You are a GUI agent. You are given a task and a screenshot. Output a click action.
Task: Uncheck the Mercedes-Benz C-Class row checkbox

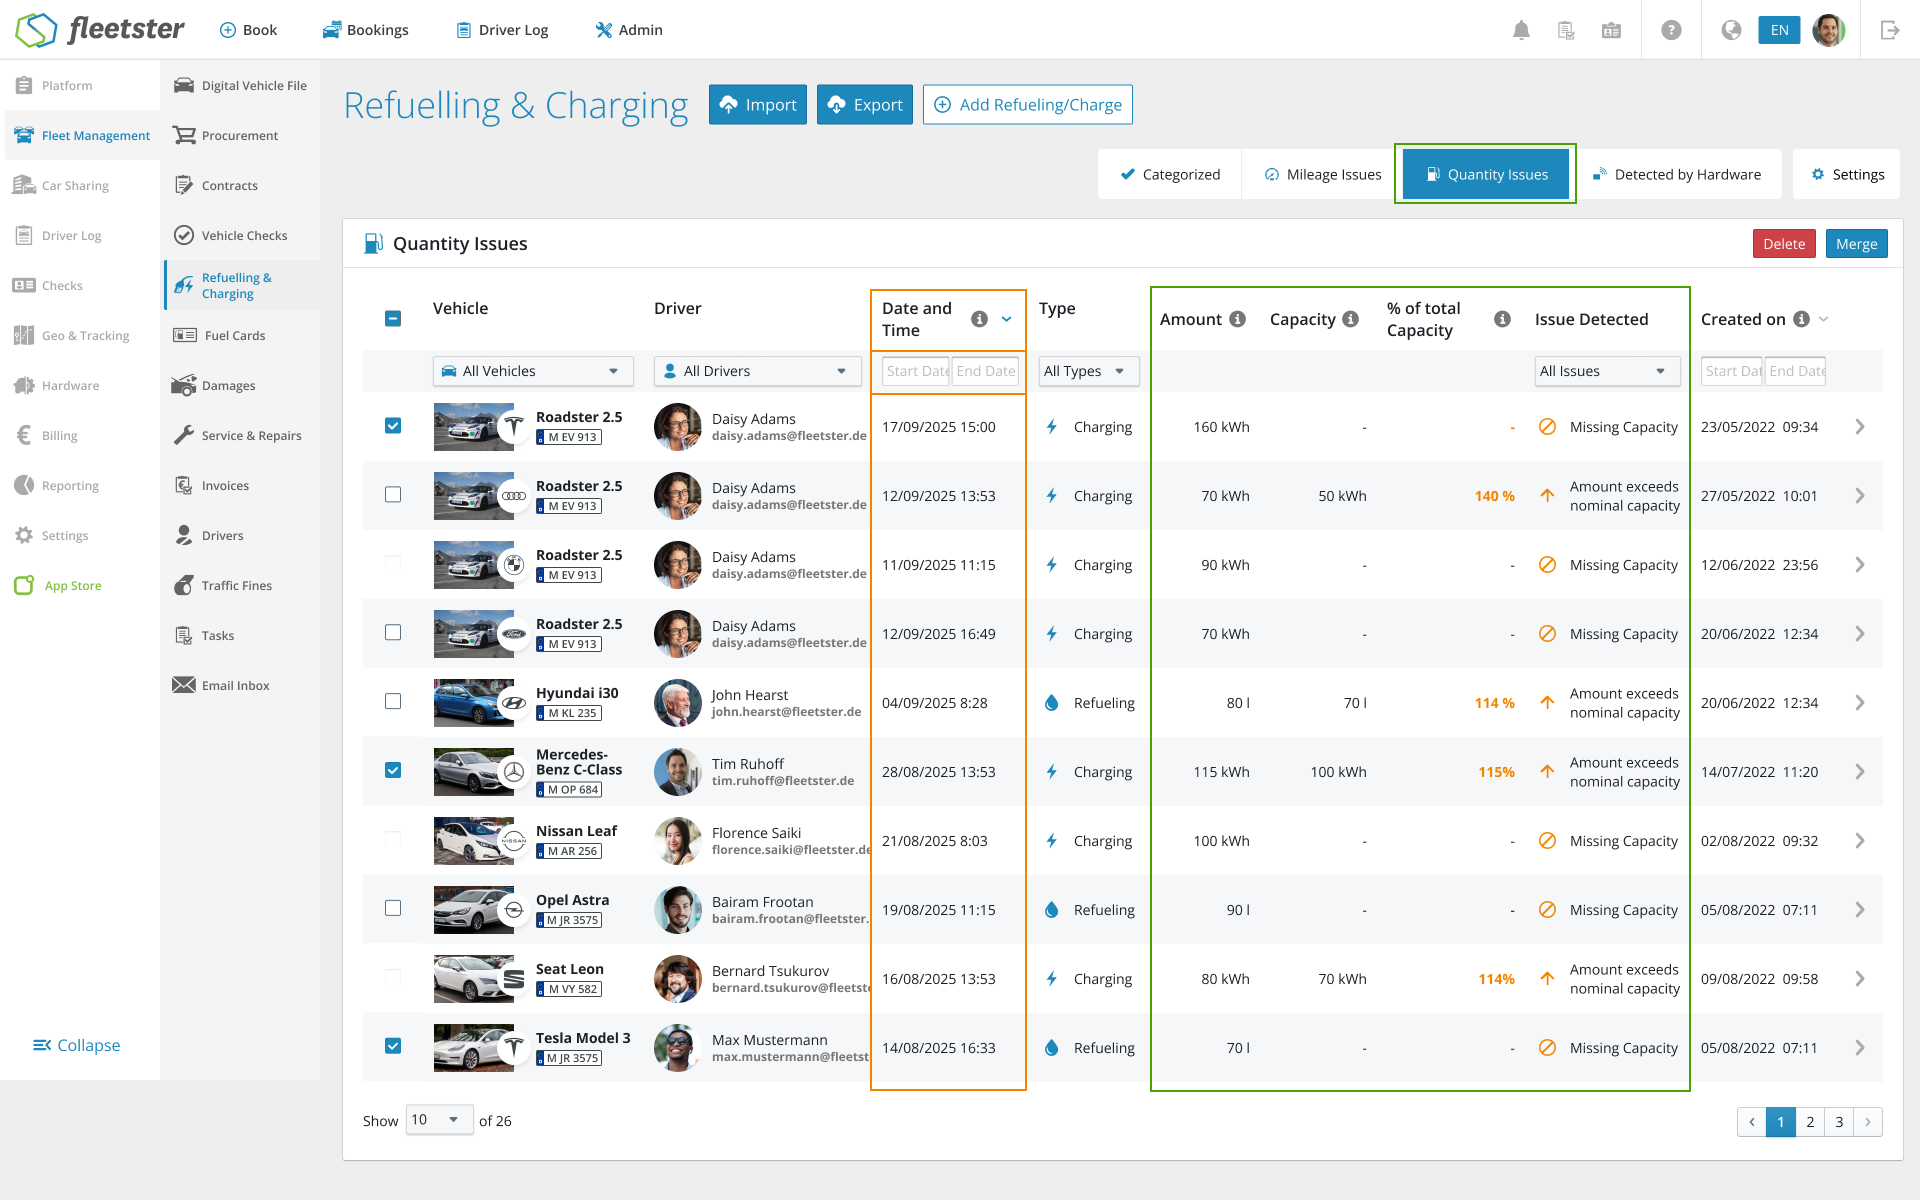point(393,770)
